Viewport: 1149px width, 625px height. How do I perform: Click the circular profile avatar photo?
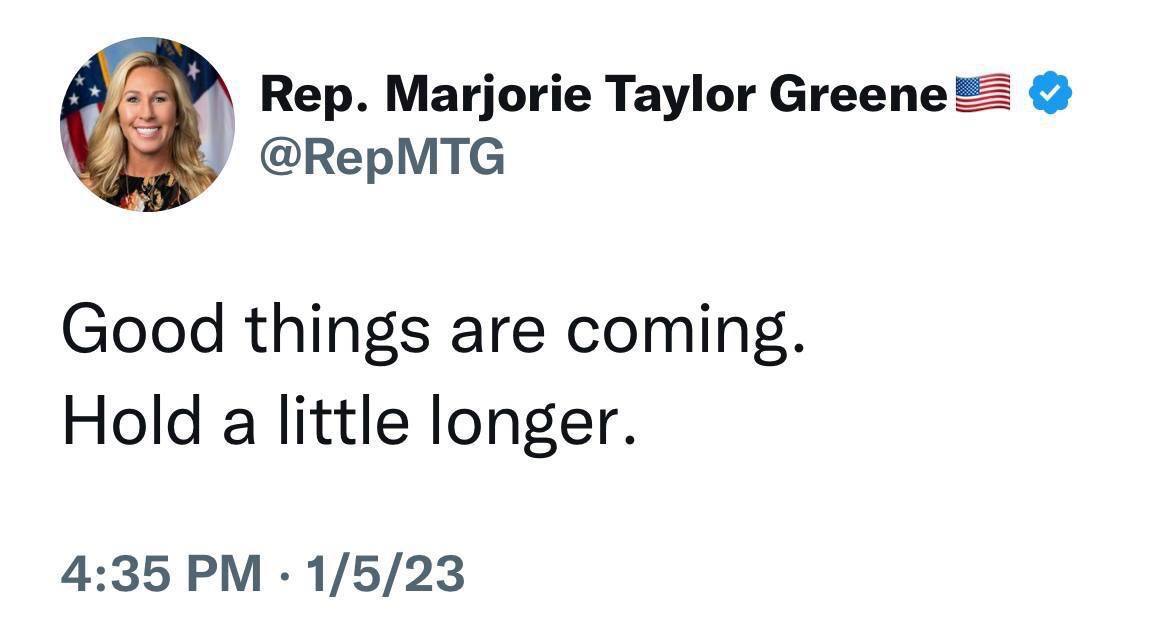pyautogui.click(x=147, y=124)
